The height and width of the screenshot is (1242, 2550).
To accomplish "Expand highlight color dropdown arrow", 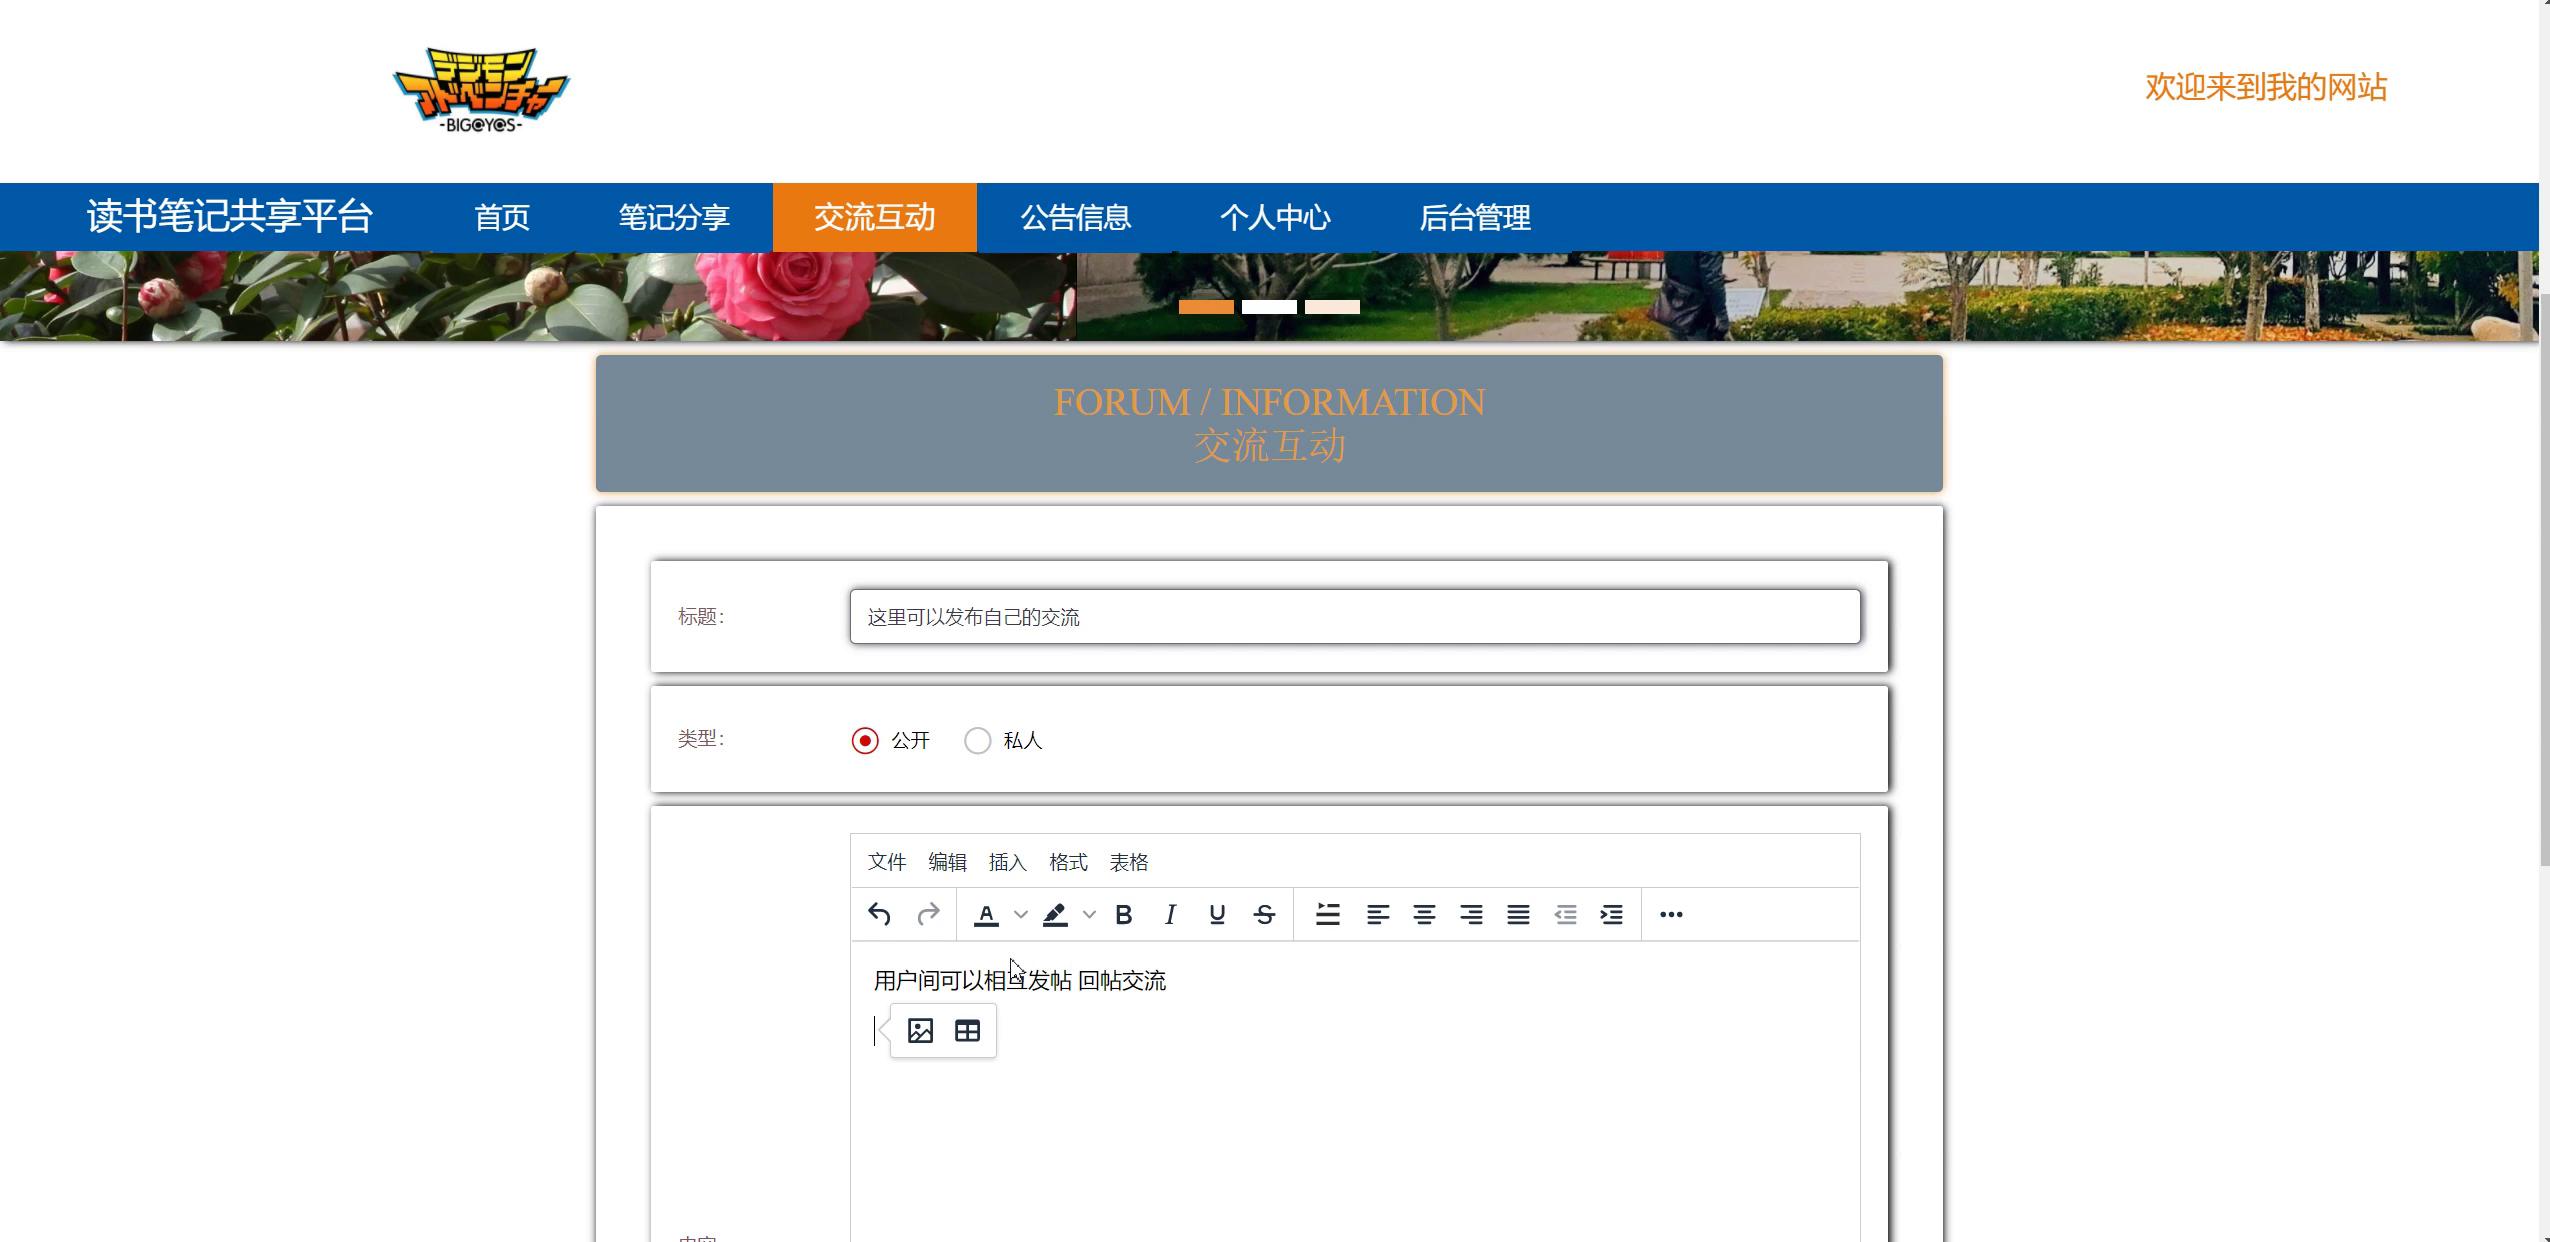I will [1089, 914].
